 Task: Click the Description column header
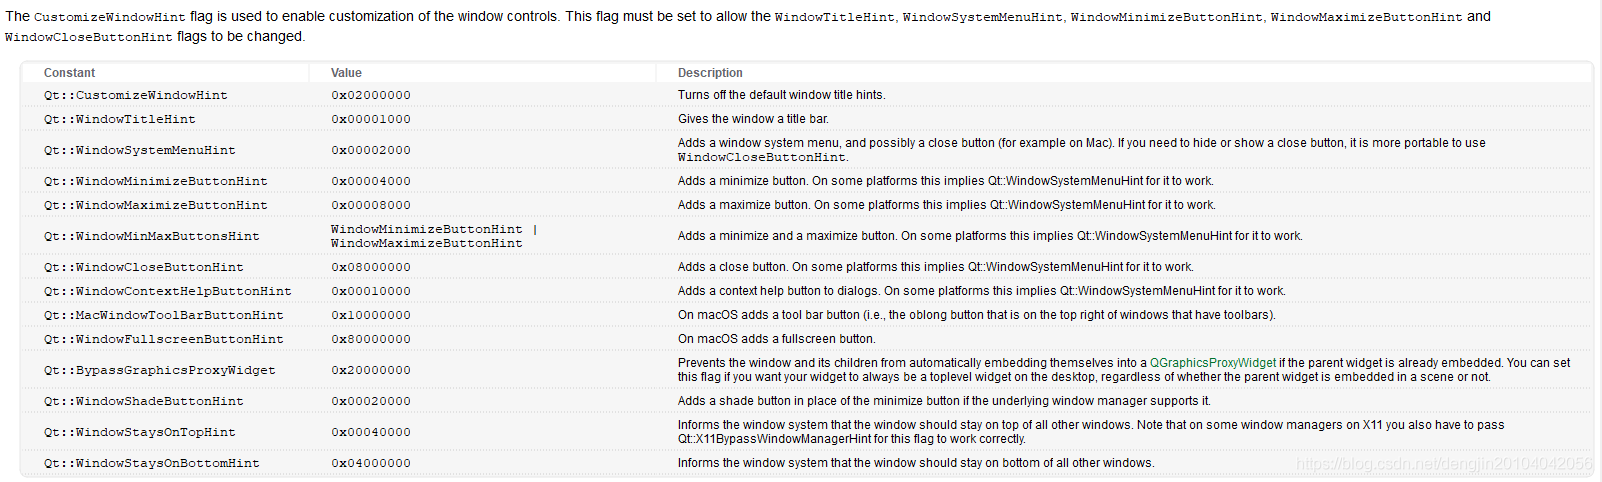[710, 73]
